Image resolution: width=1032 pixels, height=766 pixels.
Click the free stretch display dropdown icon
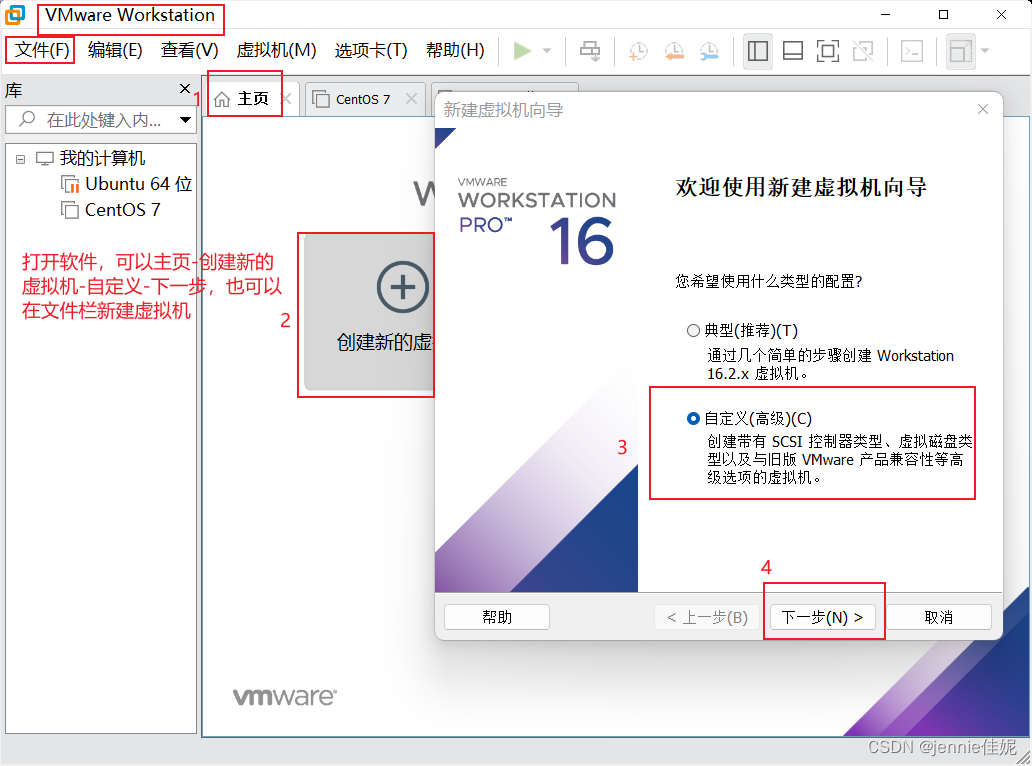(x=983, y=51)
